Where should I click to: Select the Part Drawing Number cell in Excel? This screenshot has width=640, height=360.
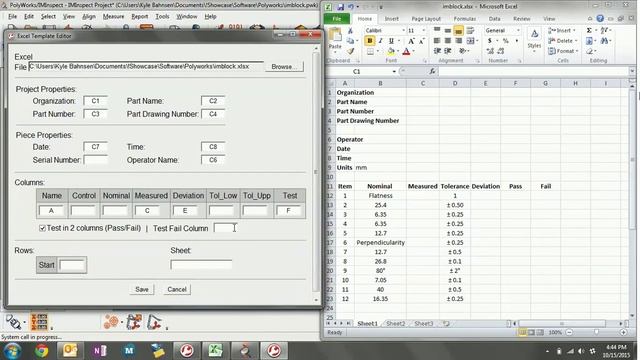368,121
